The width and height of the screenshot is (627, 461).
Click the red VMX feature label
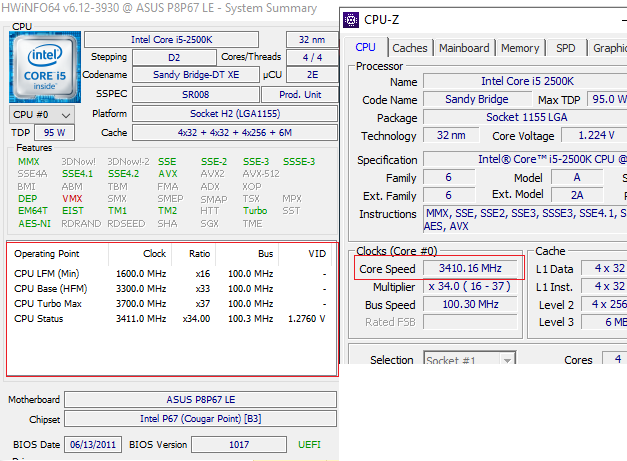72,199
